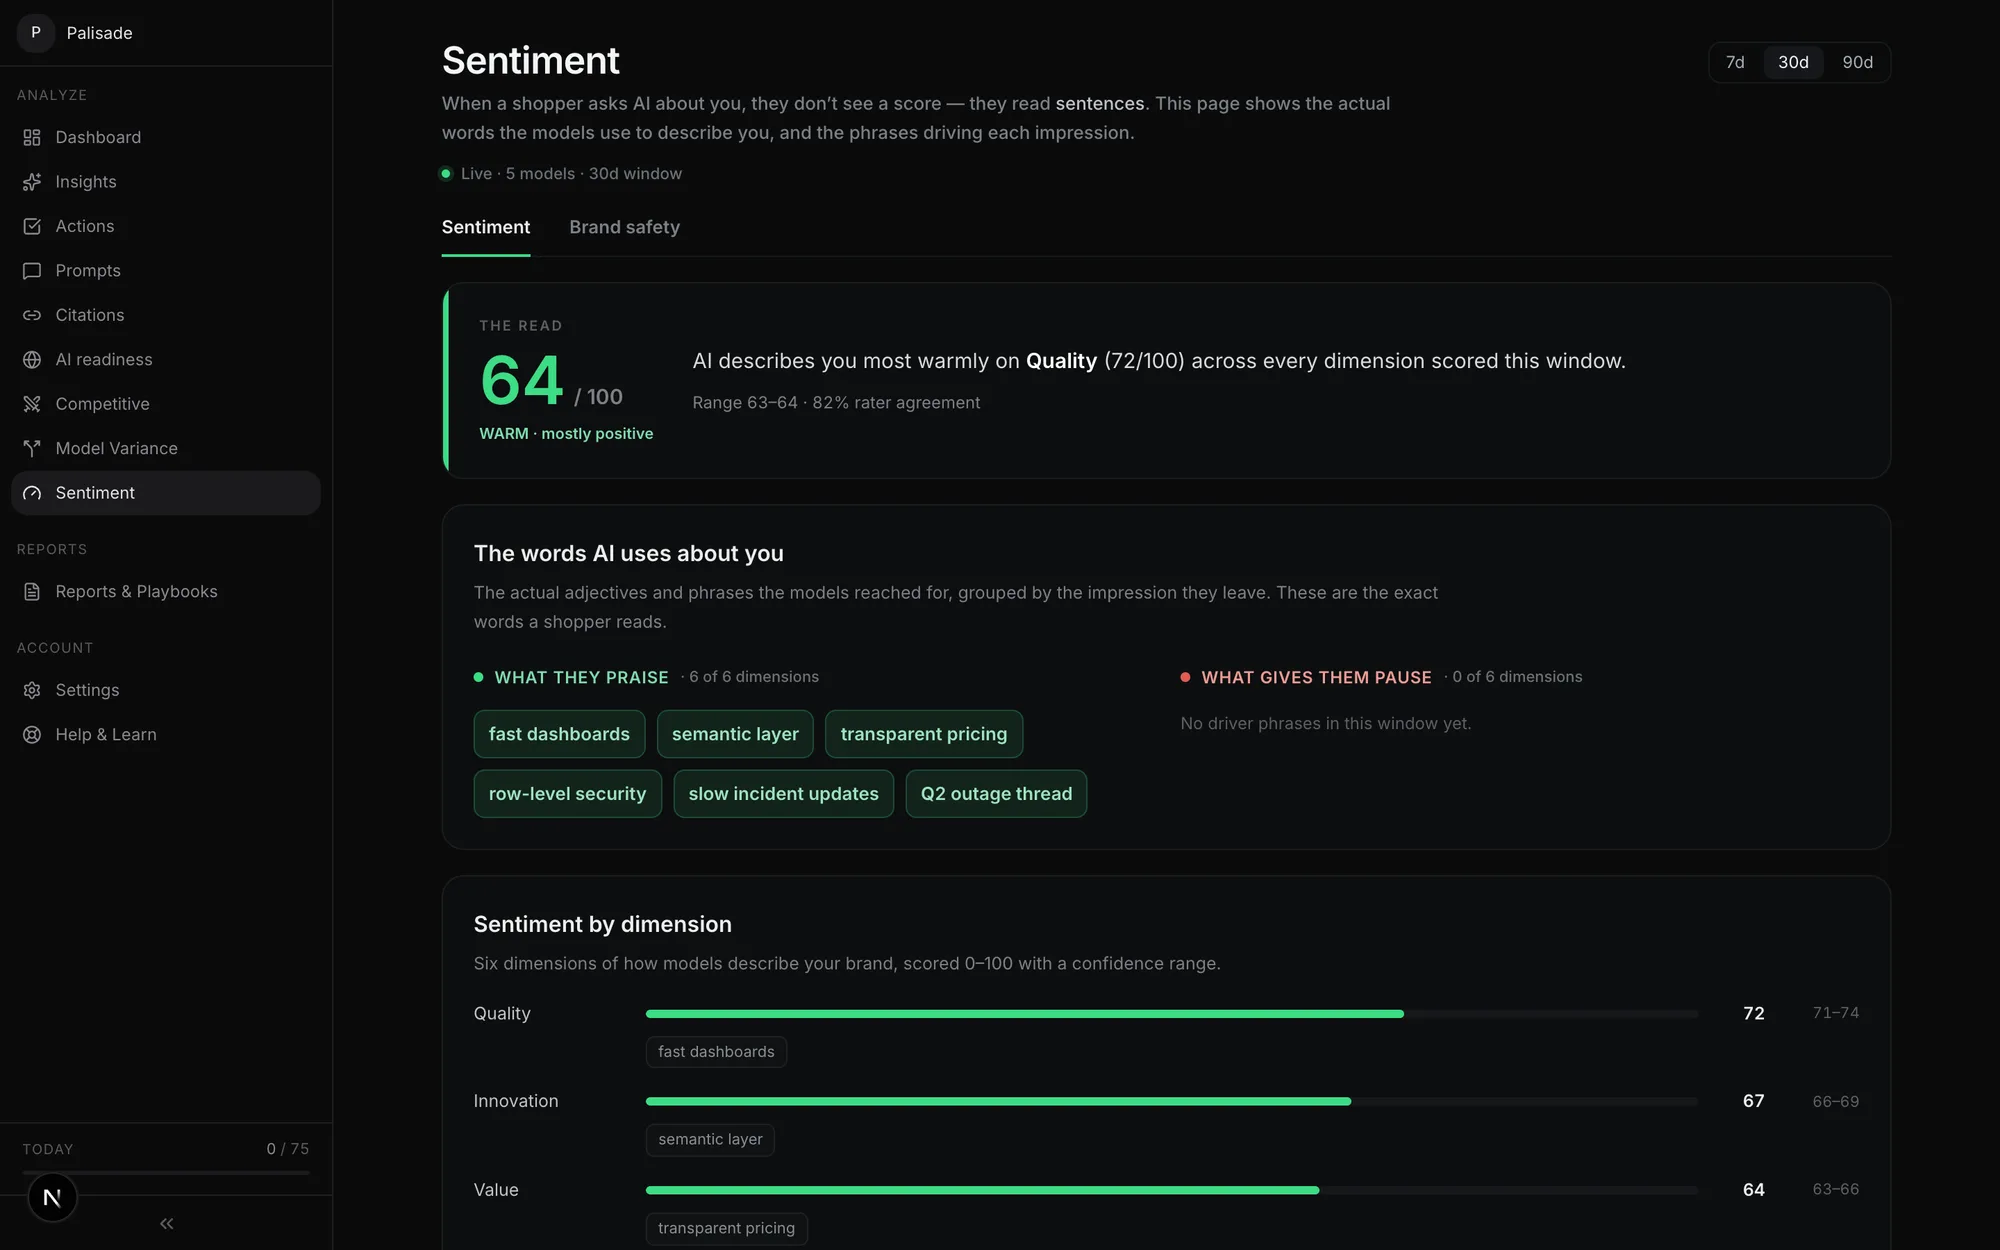Open the Competitive page
Image resolution: width=2000 pixels, height=1250 pixels.
point(166,404)
